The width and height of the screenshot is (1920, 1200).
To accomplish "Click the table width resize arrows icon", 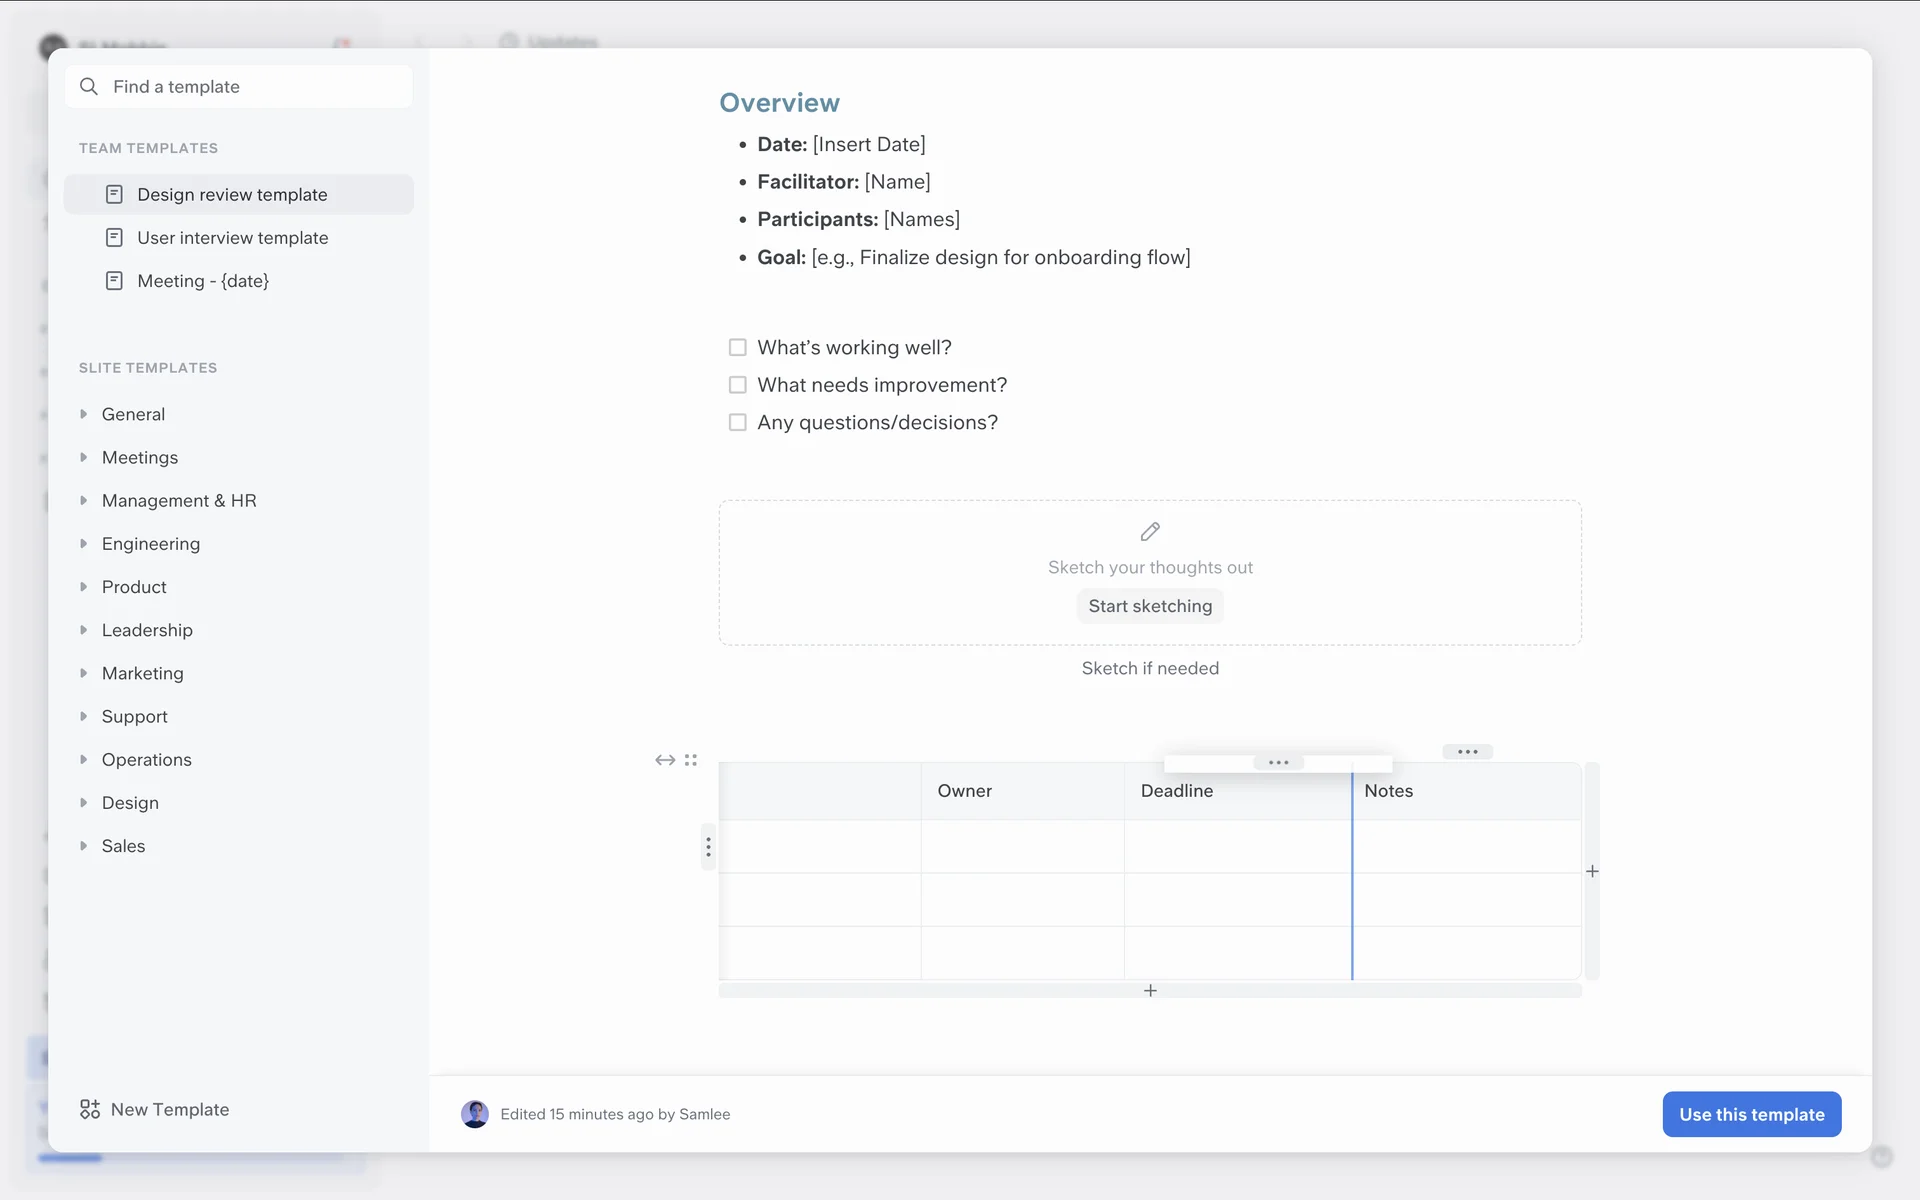I will click(x=665, y=760).
